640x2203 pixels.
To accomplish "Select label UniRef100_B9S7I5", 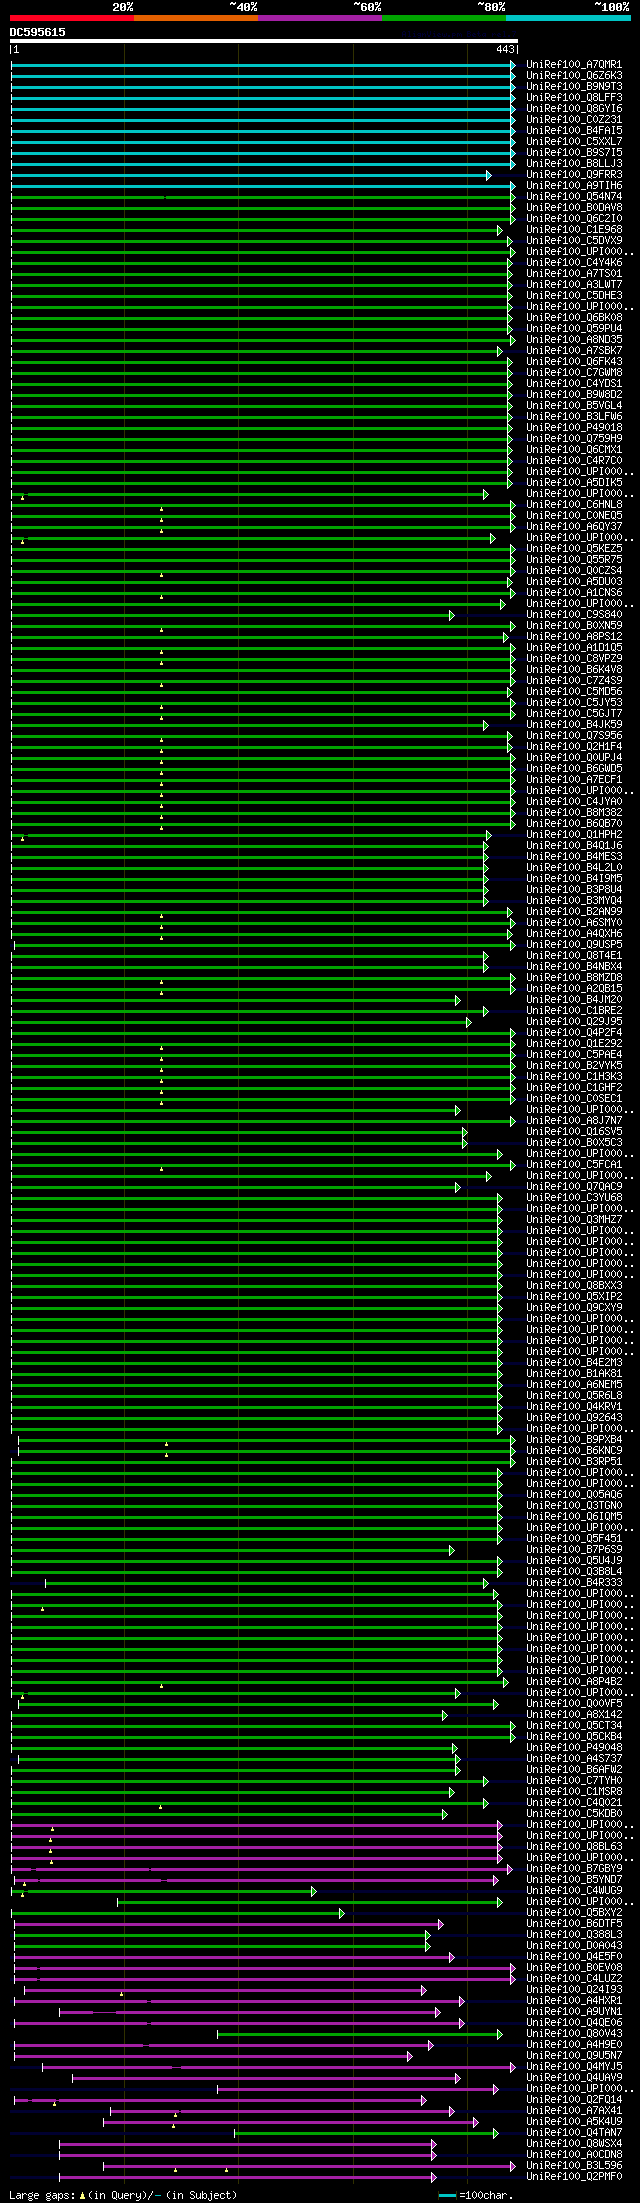I will pos(574,153).
